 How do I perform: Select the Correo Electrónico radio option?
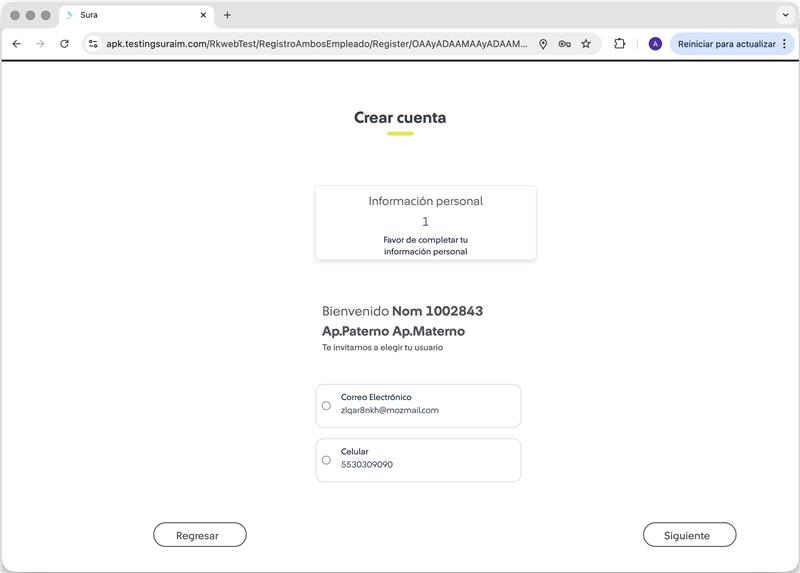click(x=326, y=405)
